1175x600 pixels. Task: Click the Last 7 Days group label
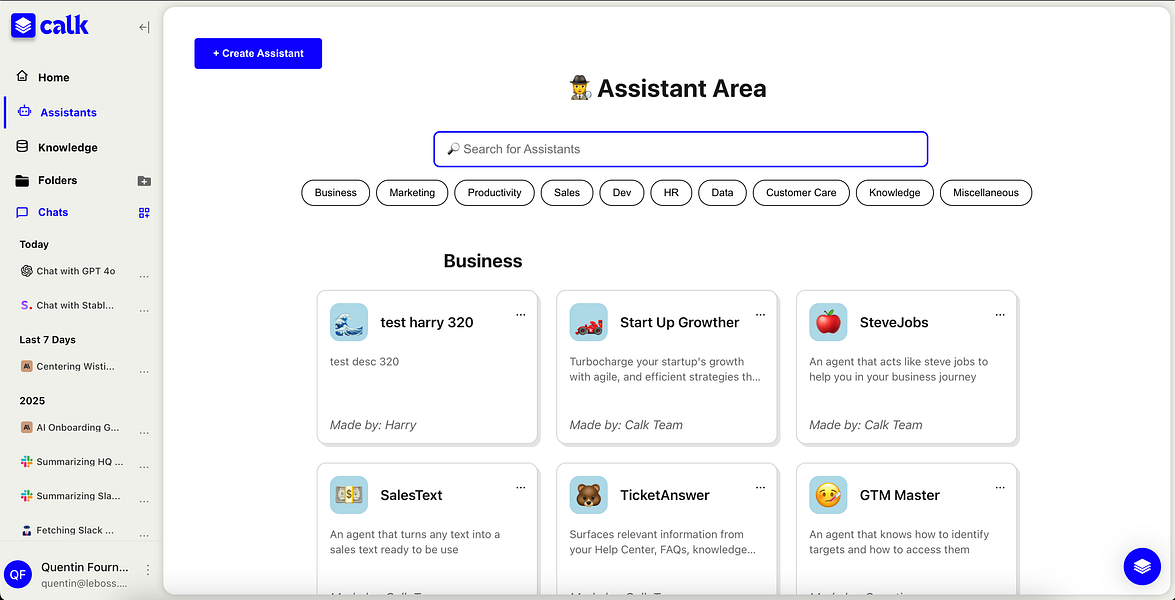(47, 340)
